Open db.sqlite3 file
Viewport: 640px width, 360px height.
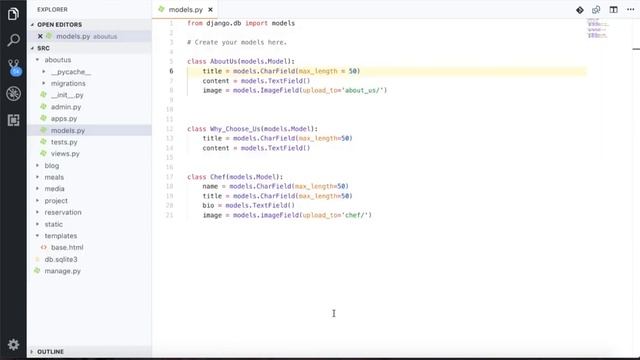(x=61, y=259)
